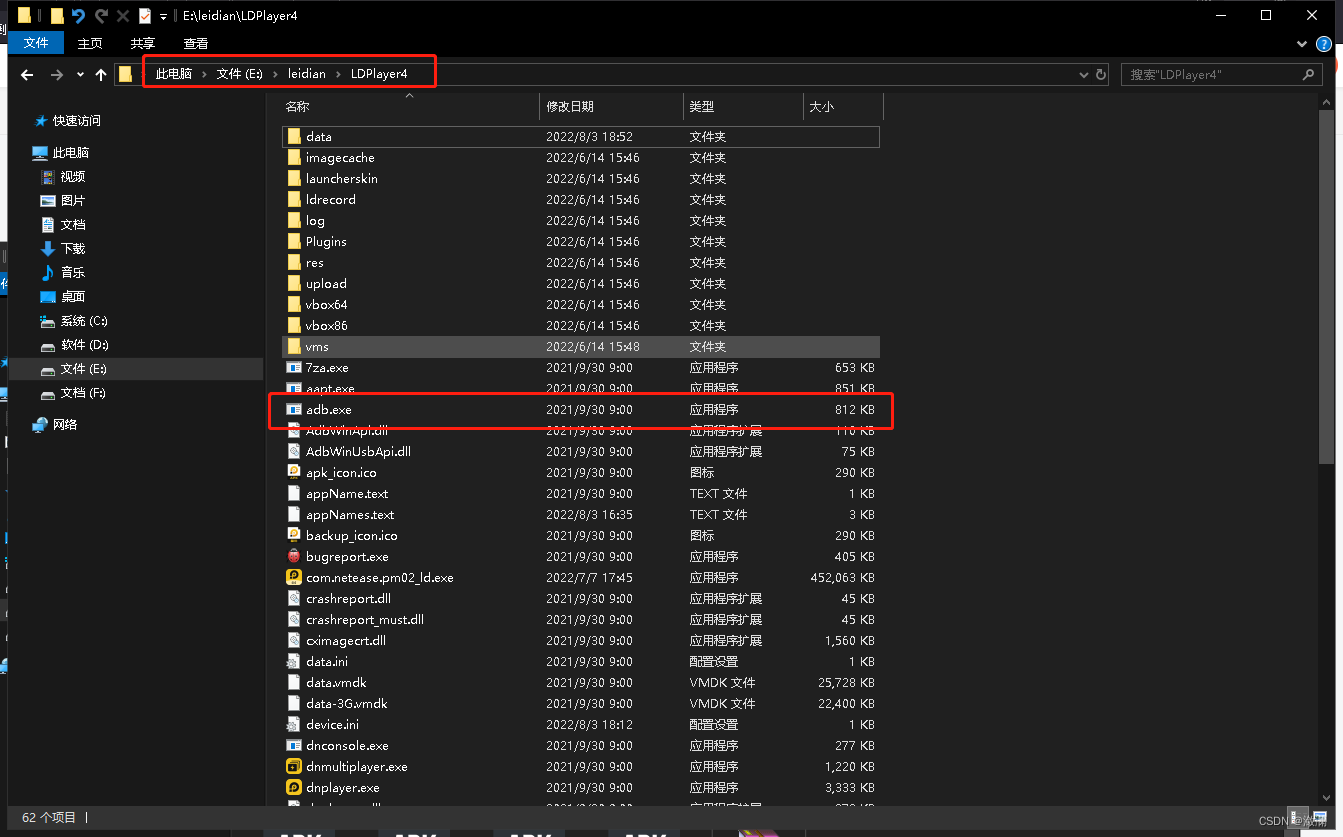Select the com.netease.pm02_ld.exe icon
Screen dimensions: 1343x837
tap(294, 577)
